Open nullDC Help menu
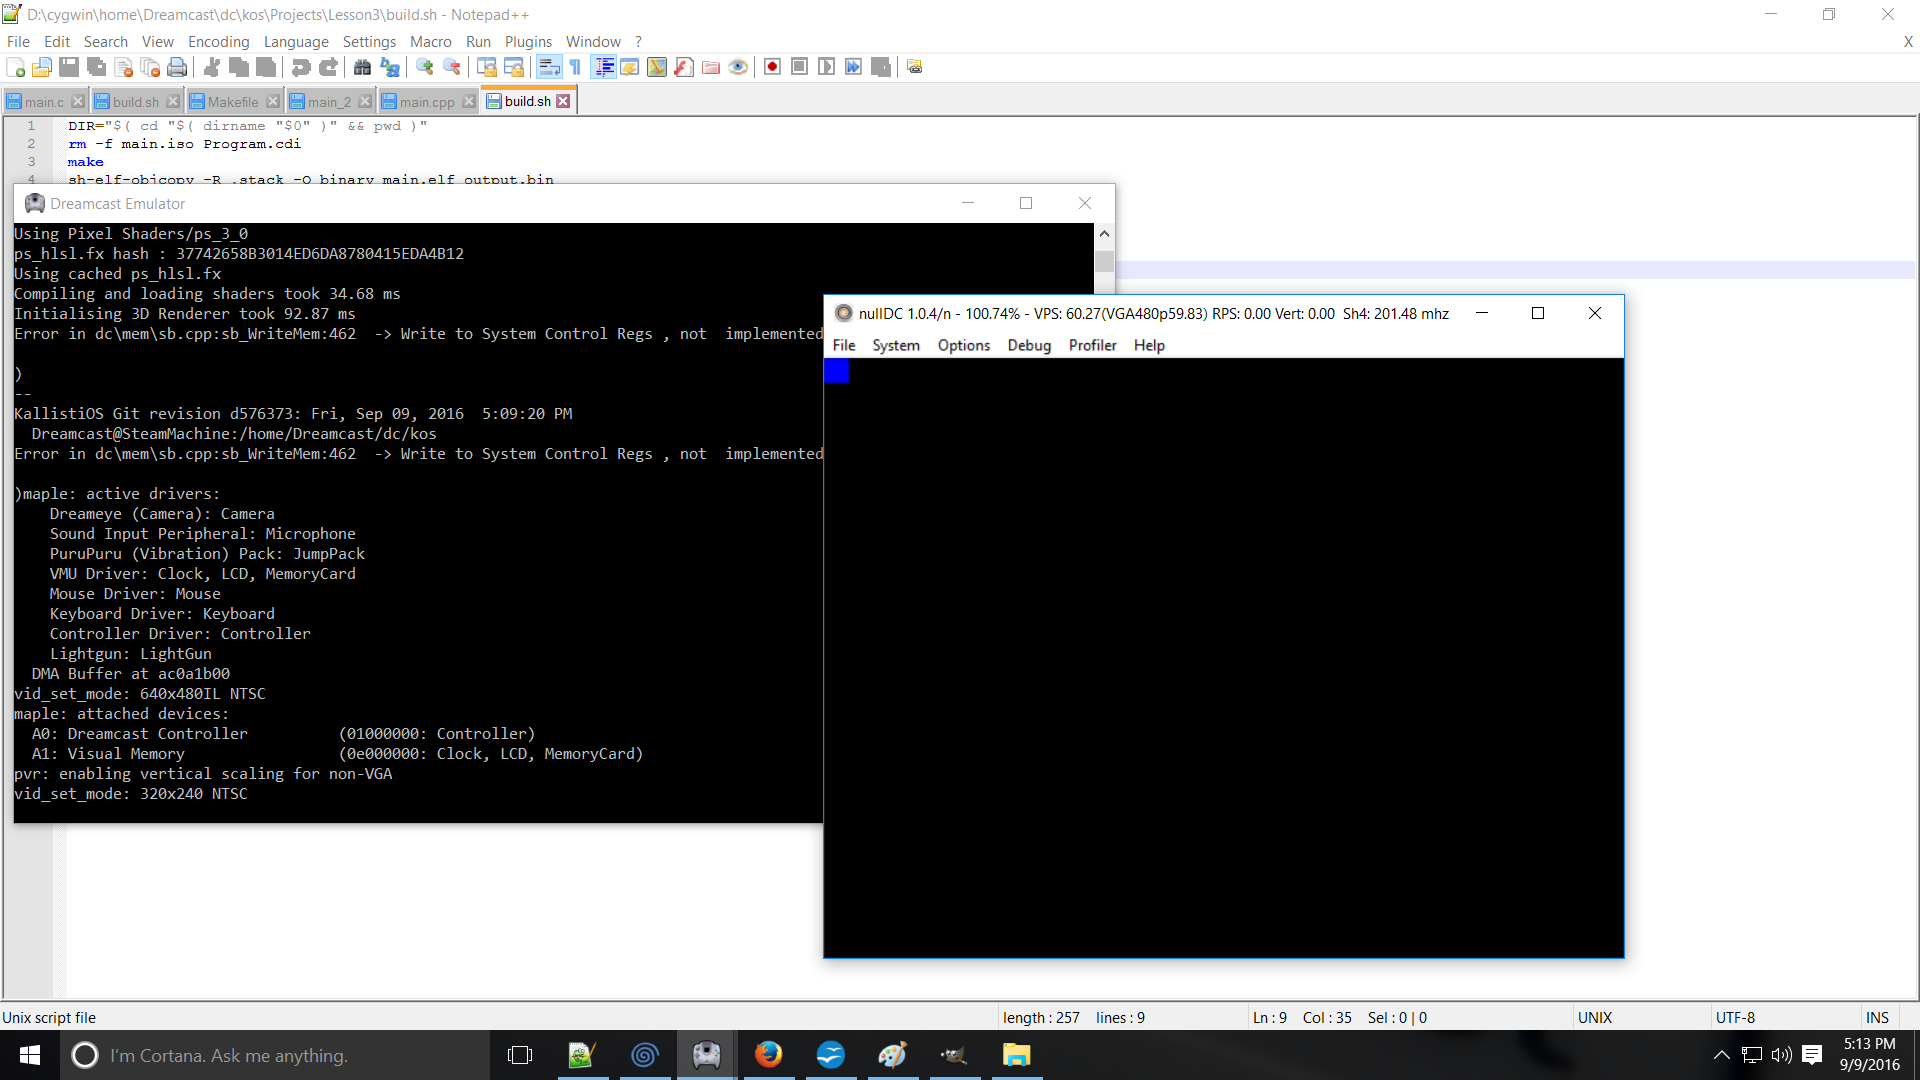The width and height of the screenshot is (1920, 1080). point(1149,345)
